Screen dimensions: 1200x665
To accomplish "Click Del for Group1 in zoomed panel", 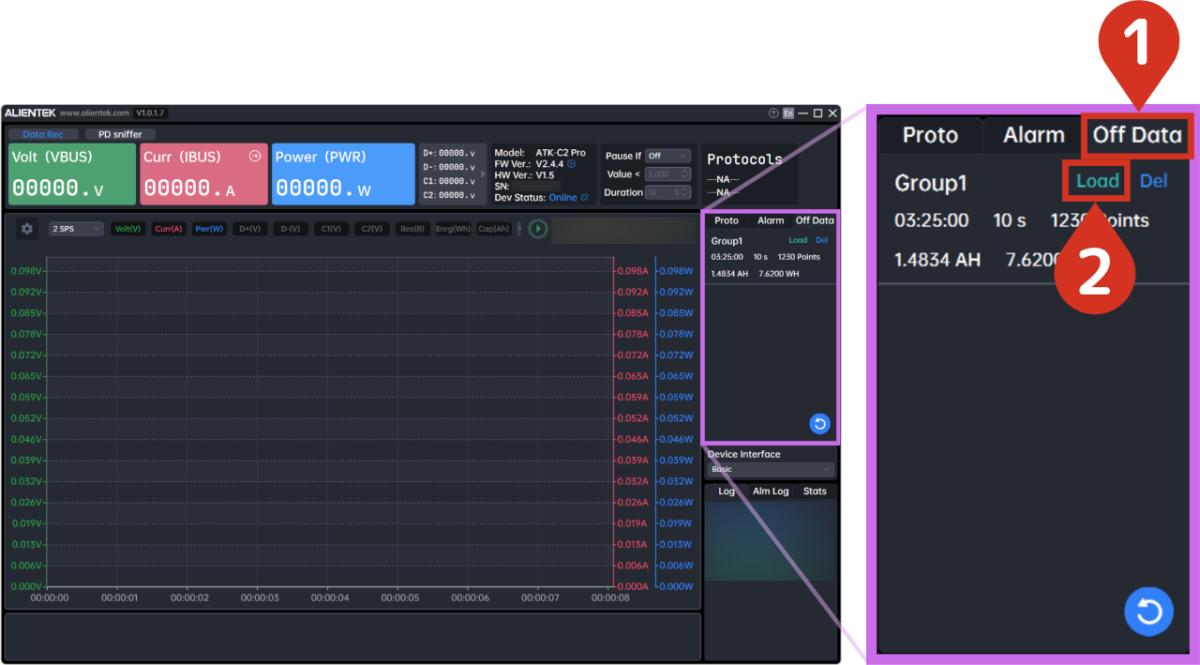I will click(1153, 182).
